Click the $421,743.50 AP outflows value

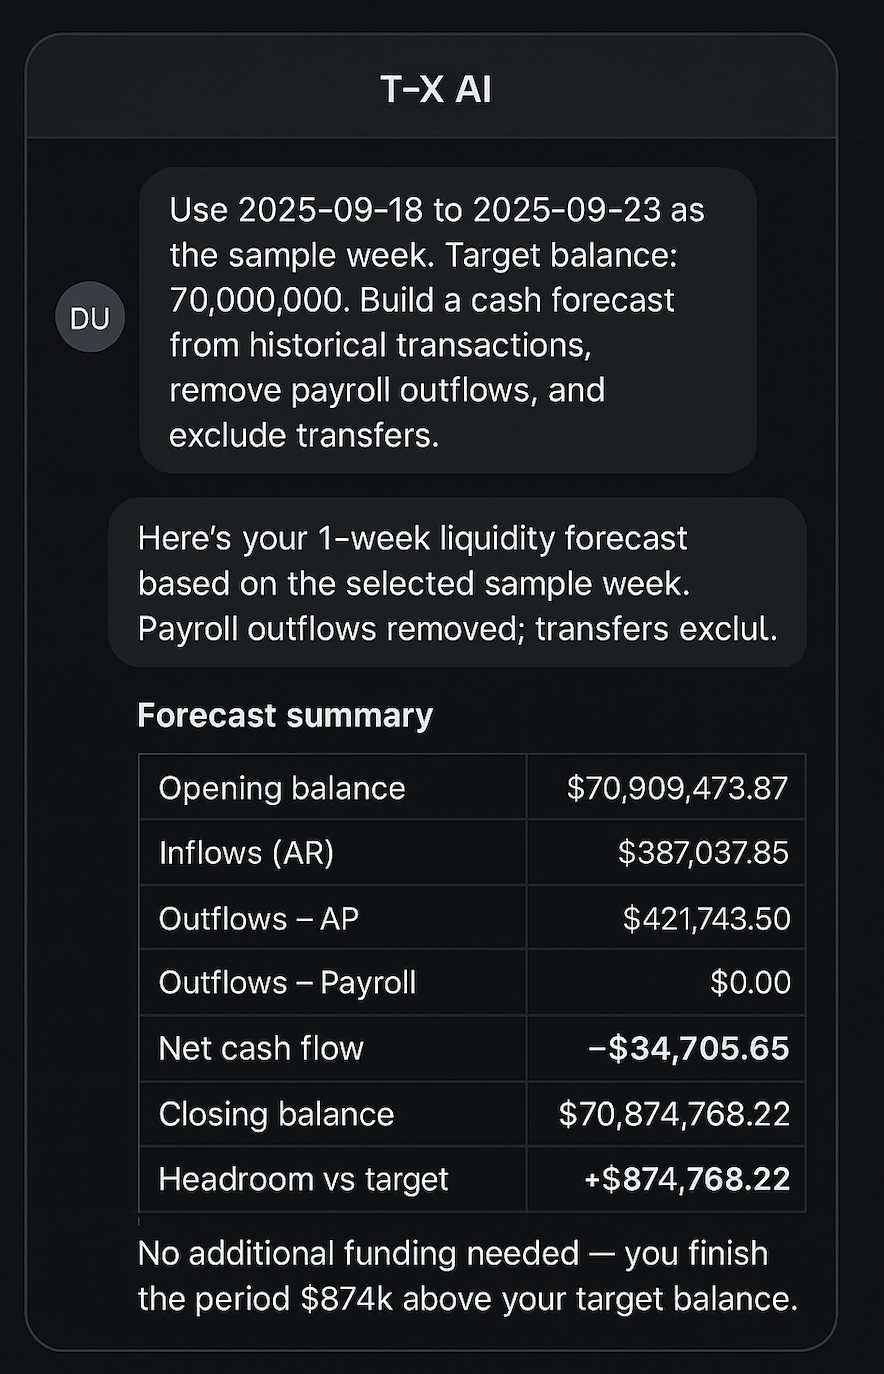pos(706,918)
